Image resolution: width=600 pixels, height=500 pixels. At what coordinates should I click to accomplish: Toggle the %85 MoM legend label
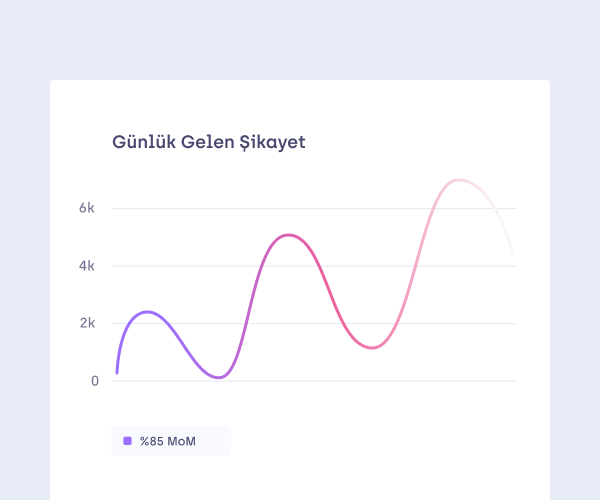coord(168,441)
